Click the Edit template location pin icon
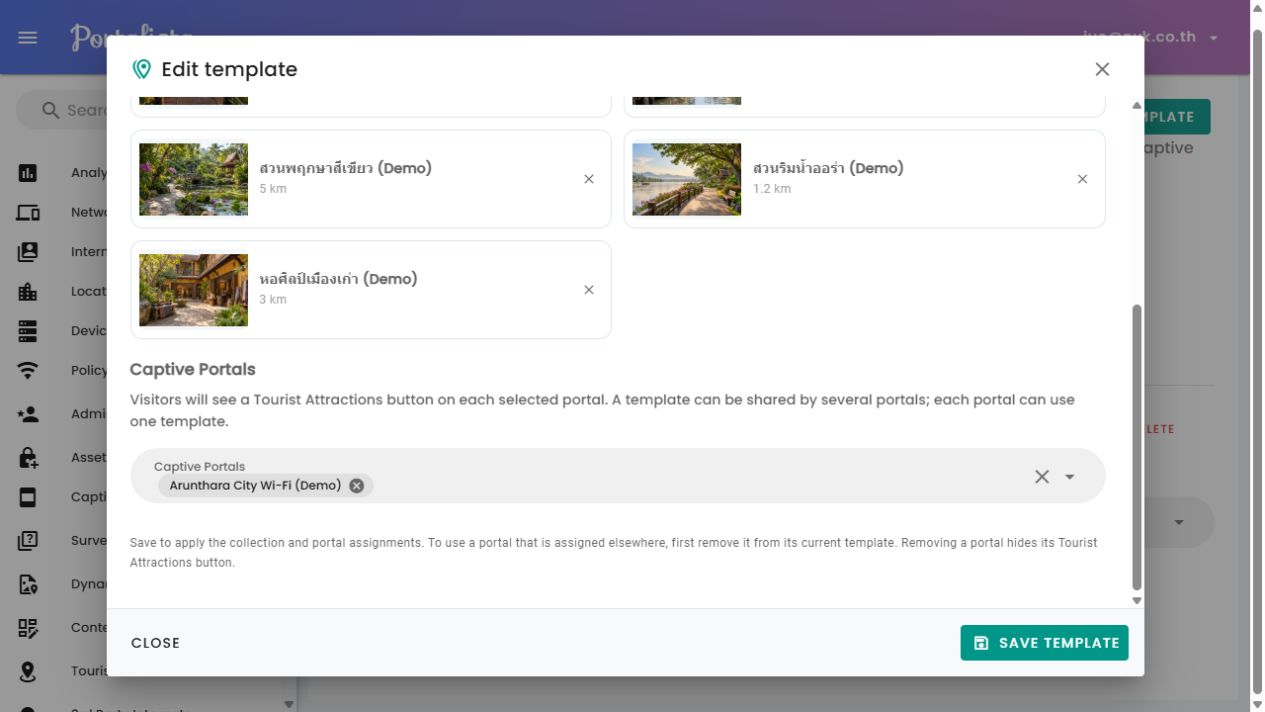The height and width of the screenshot is (712, 1265). 142,69
